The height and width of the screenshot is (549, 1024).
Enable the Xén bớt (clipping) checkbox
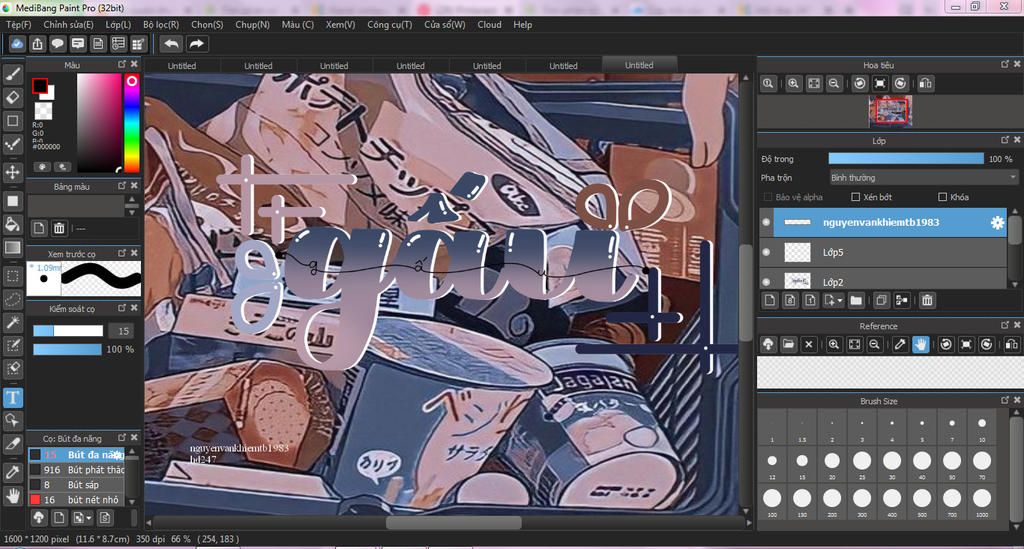[x=856, y=196]
